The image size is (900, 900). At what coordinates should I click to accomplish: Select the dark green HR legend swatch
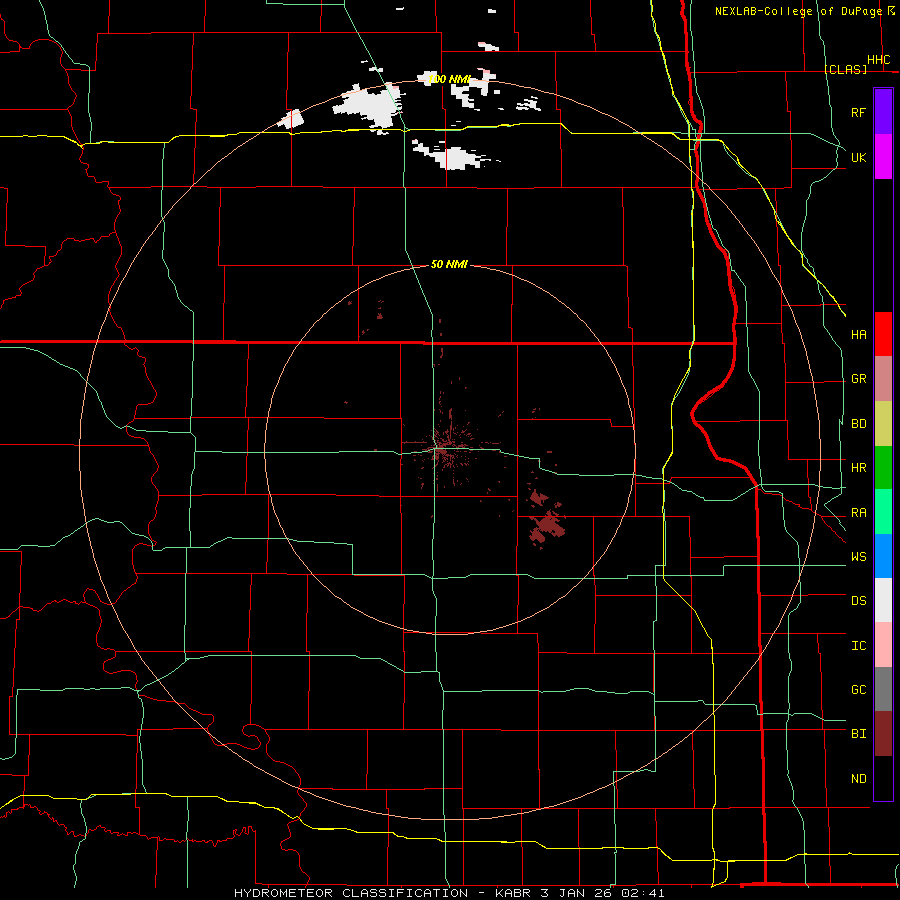pyautogui.click(x=883, y=468)
